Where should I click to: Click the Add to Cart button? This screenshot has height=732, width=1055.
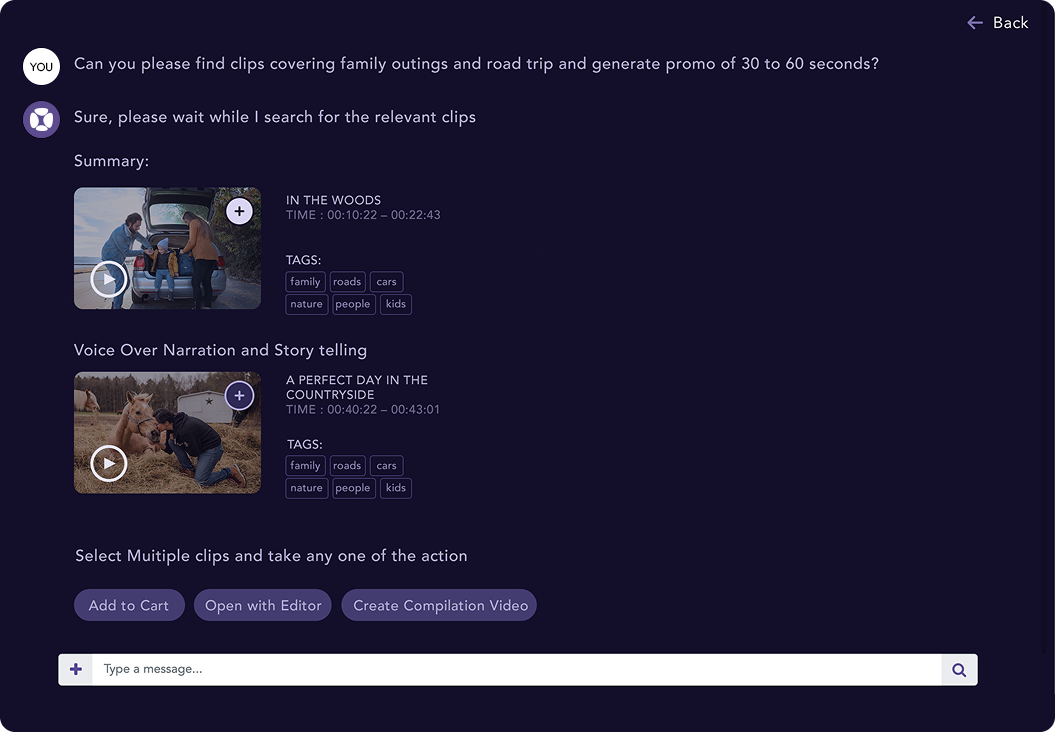(x=129, y=605)
